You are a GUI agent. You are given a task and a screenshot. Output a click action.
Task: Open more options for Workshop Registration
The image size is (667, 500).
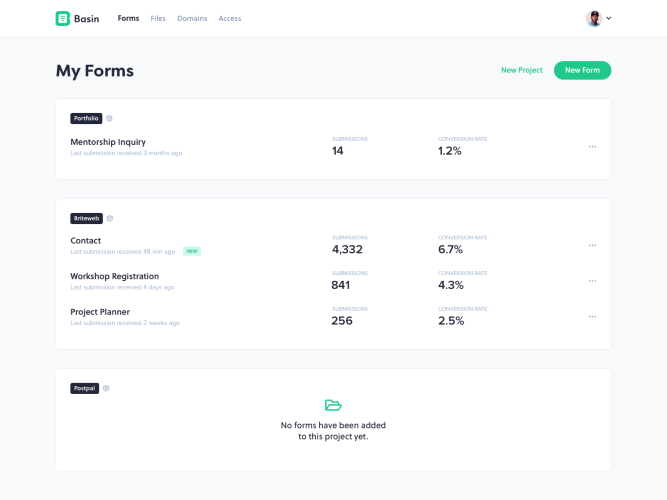[592, 281]
